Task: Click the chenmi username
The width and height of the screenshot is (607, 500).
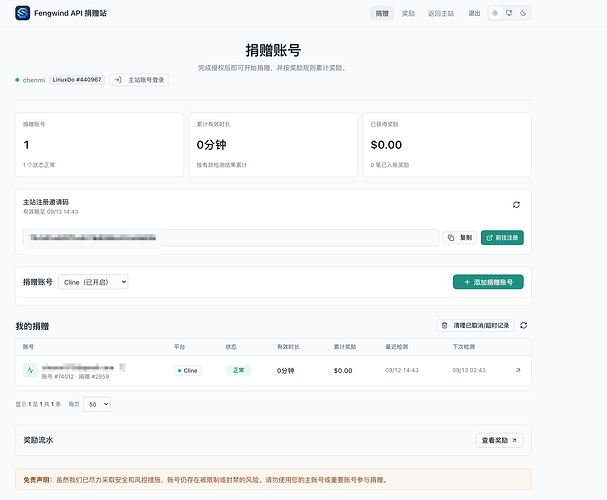Action: (34, 80)
